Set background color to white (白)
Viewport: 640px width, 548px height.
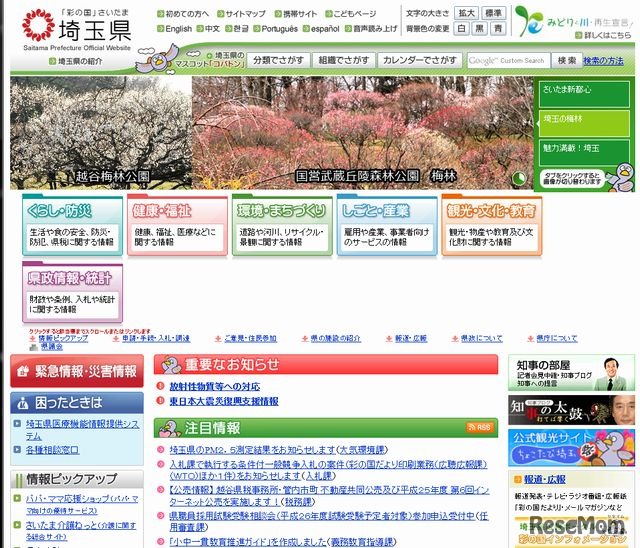462,29
